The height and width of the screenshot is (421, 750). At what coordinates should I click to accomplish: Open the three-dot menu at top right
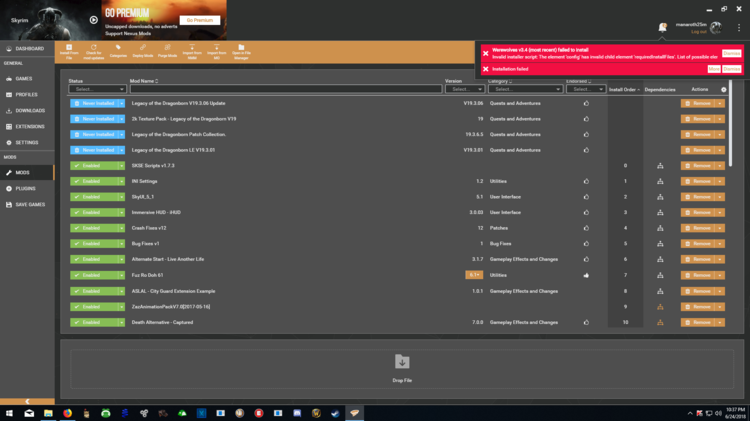[x=739, y=27]
